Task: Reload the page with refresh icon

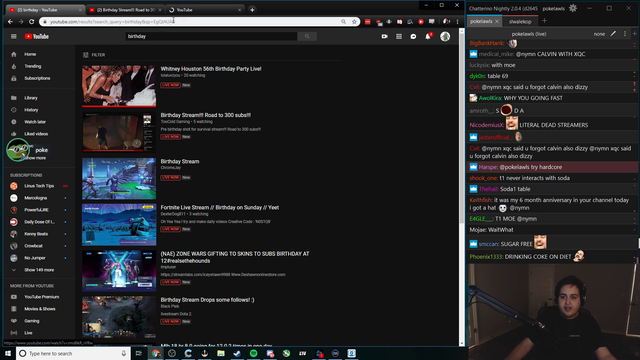Action: tap(31, 22)
